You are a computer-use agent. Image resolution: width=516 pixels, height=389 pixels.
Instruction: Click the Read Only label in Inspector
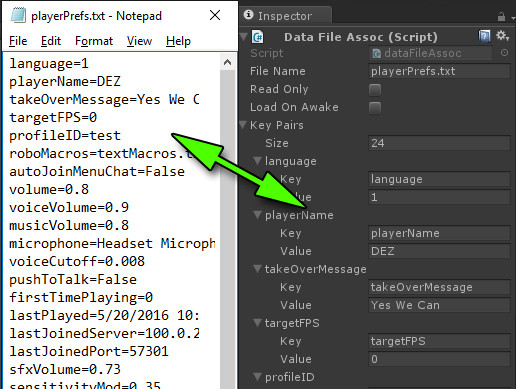click(279, 89)
